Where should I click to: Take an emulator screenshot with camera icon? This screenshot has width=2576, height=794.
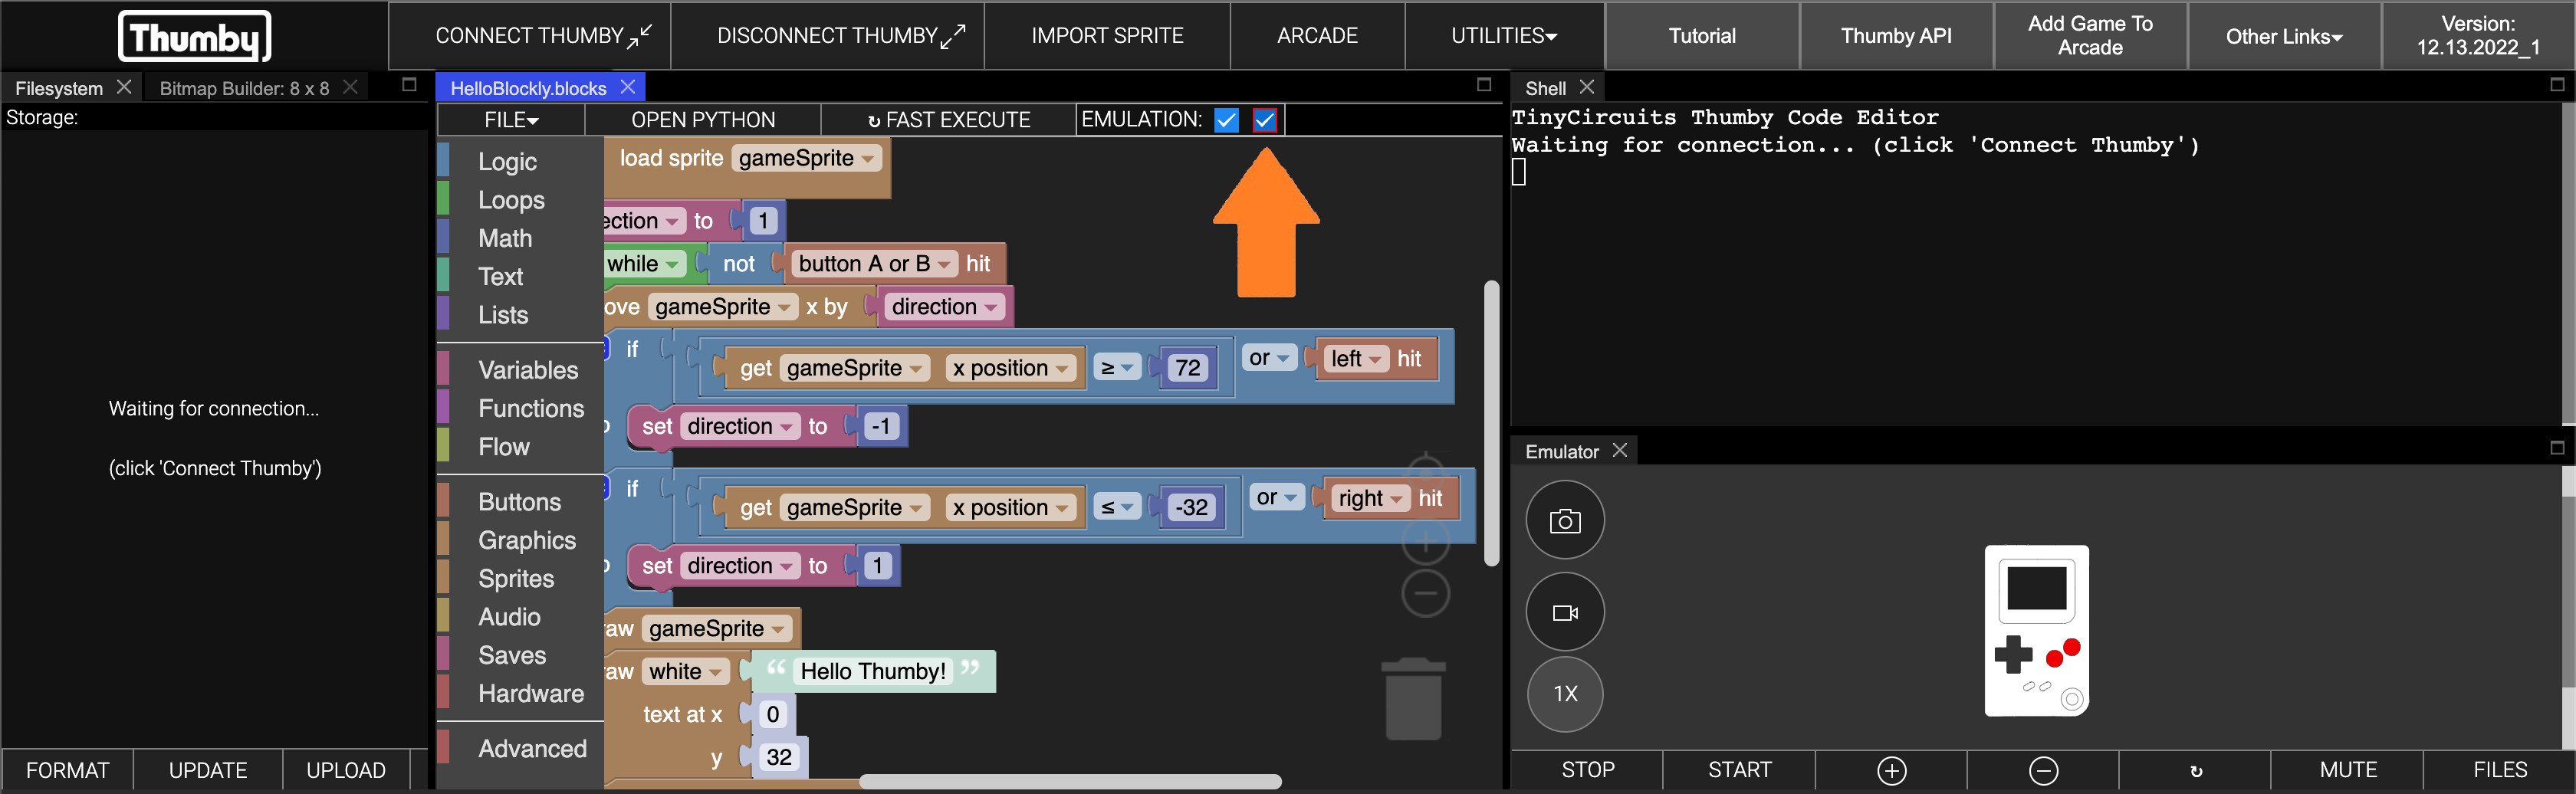point(1564,520)
